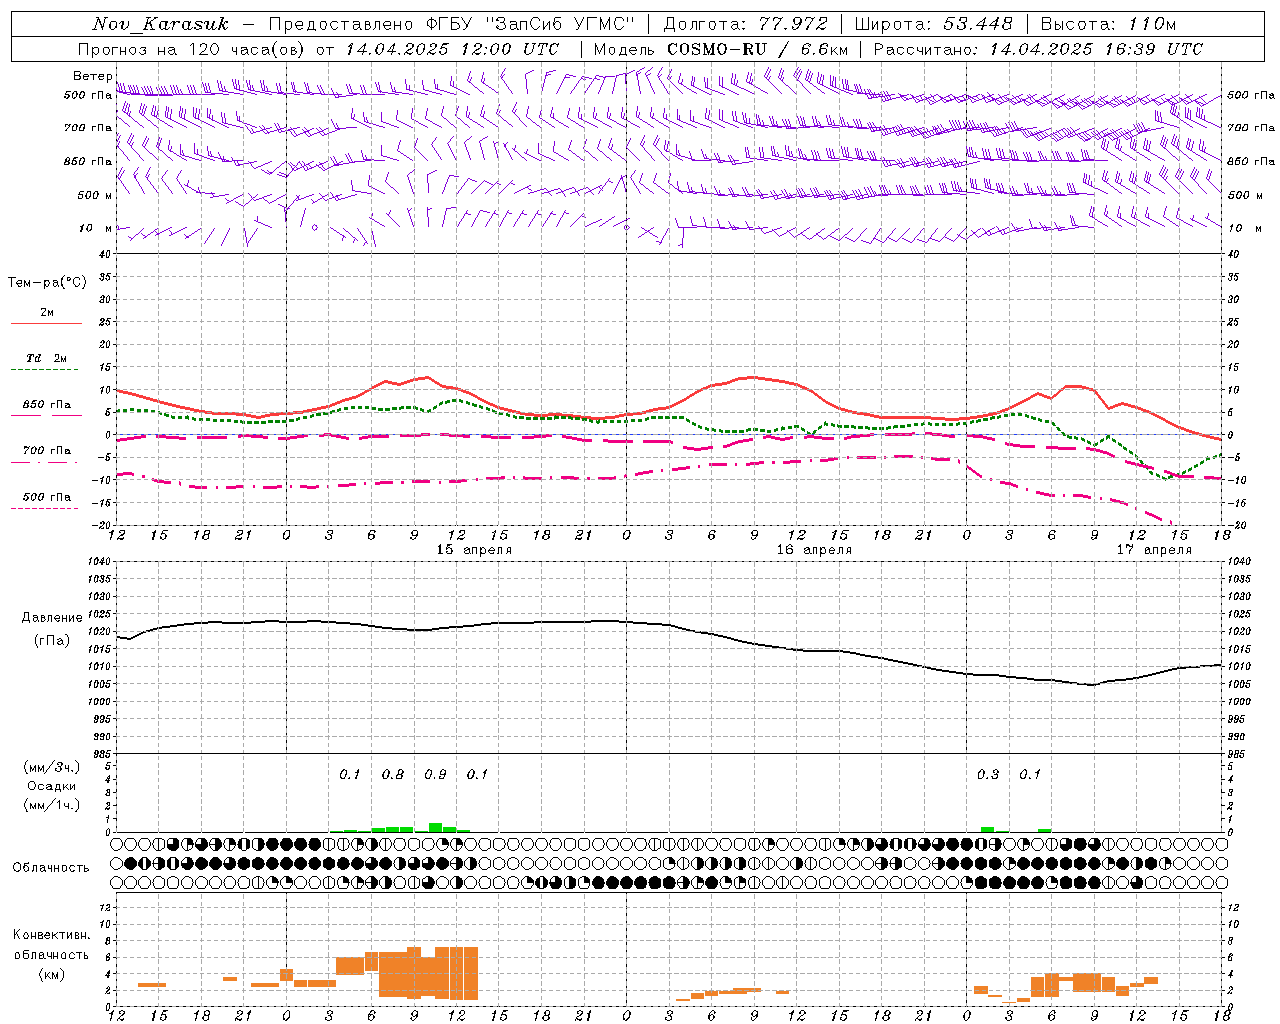The image size is (1280, 1024).
Task: Click the red 2м legend line sample
Action: click(46, 324)
